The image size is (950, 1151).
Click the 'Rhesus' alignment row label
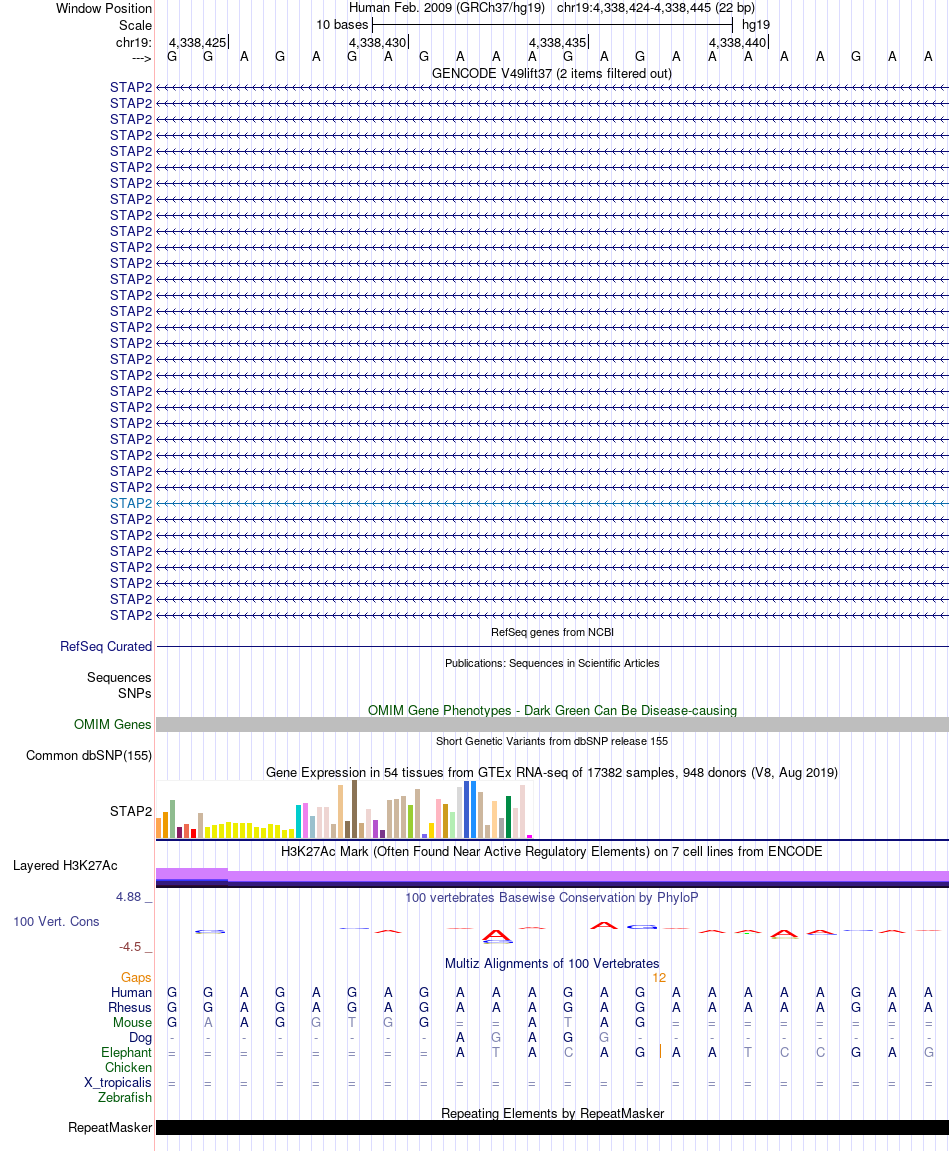130,1008
